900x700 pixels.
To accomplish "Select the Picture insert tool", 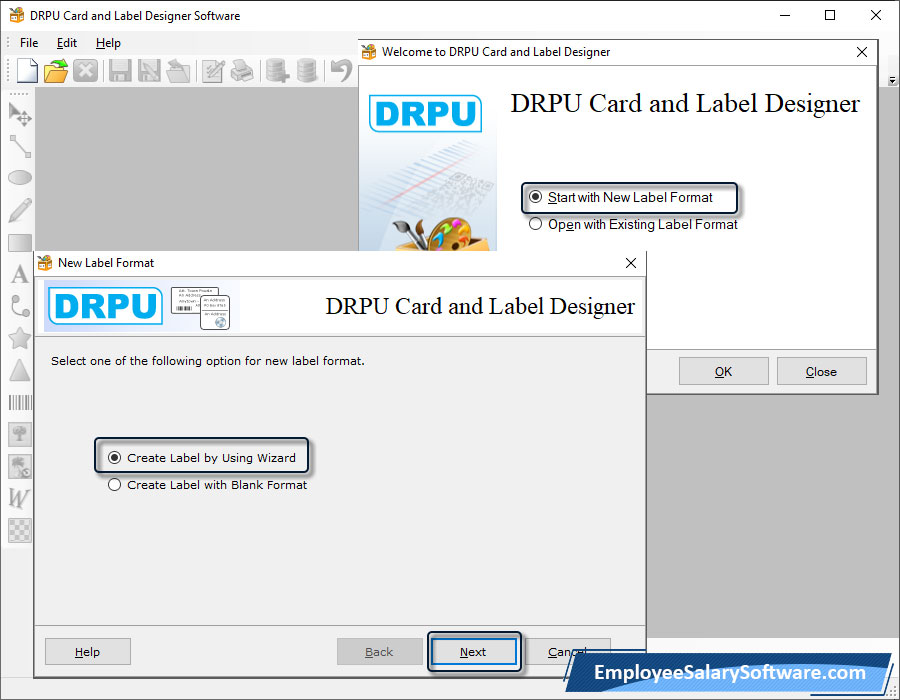I will (x=20, y=434).
